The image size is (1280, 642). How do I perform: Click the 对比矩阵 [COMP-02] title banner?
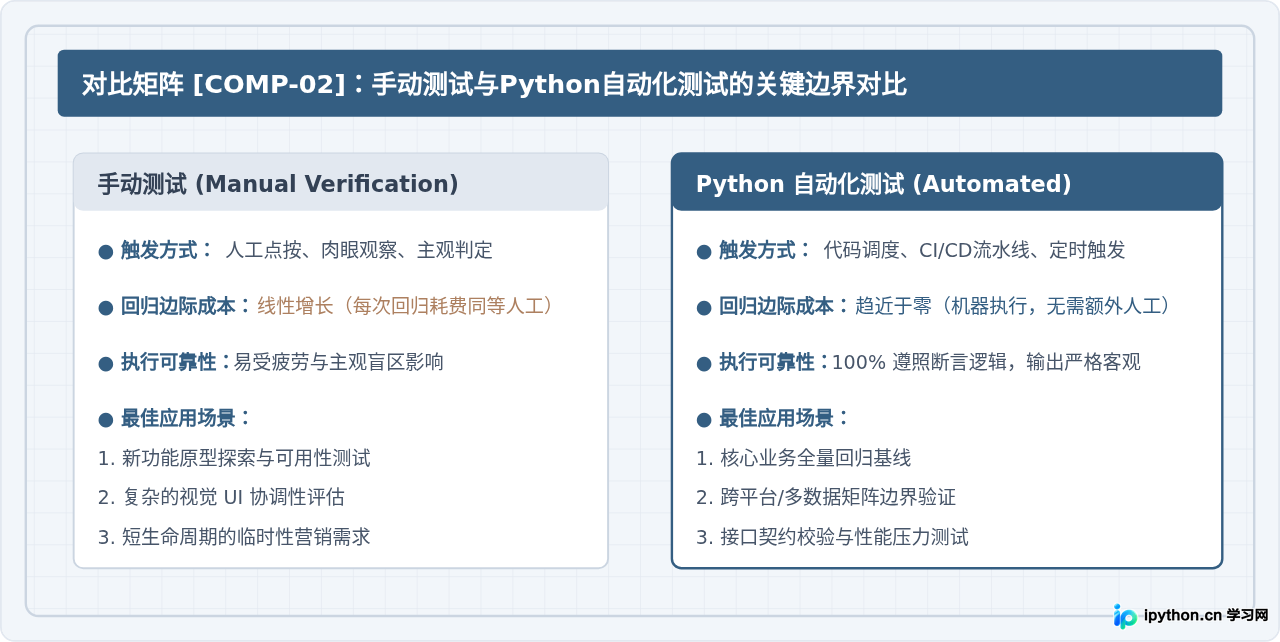pyautogui.click(x=640, y=83)
